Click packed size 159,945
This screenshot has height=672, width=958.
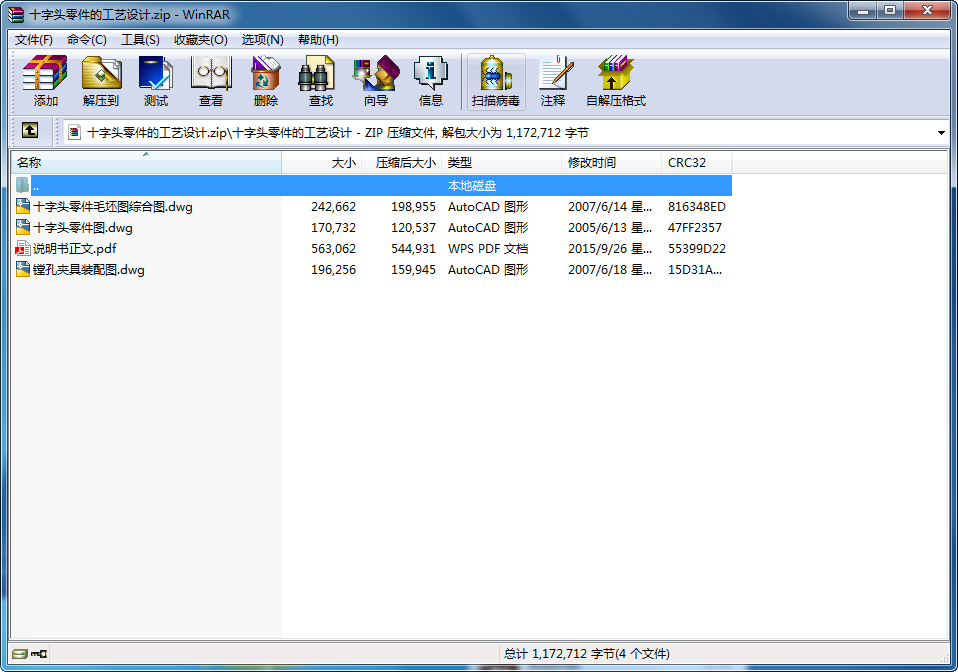pos(414,269)
